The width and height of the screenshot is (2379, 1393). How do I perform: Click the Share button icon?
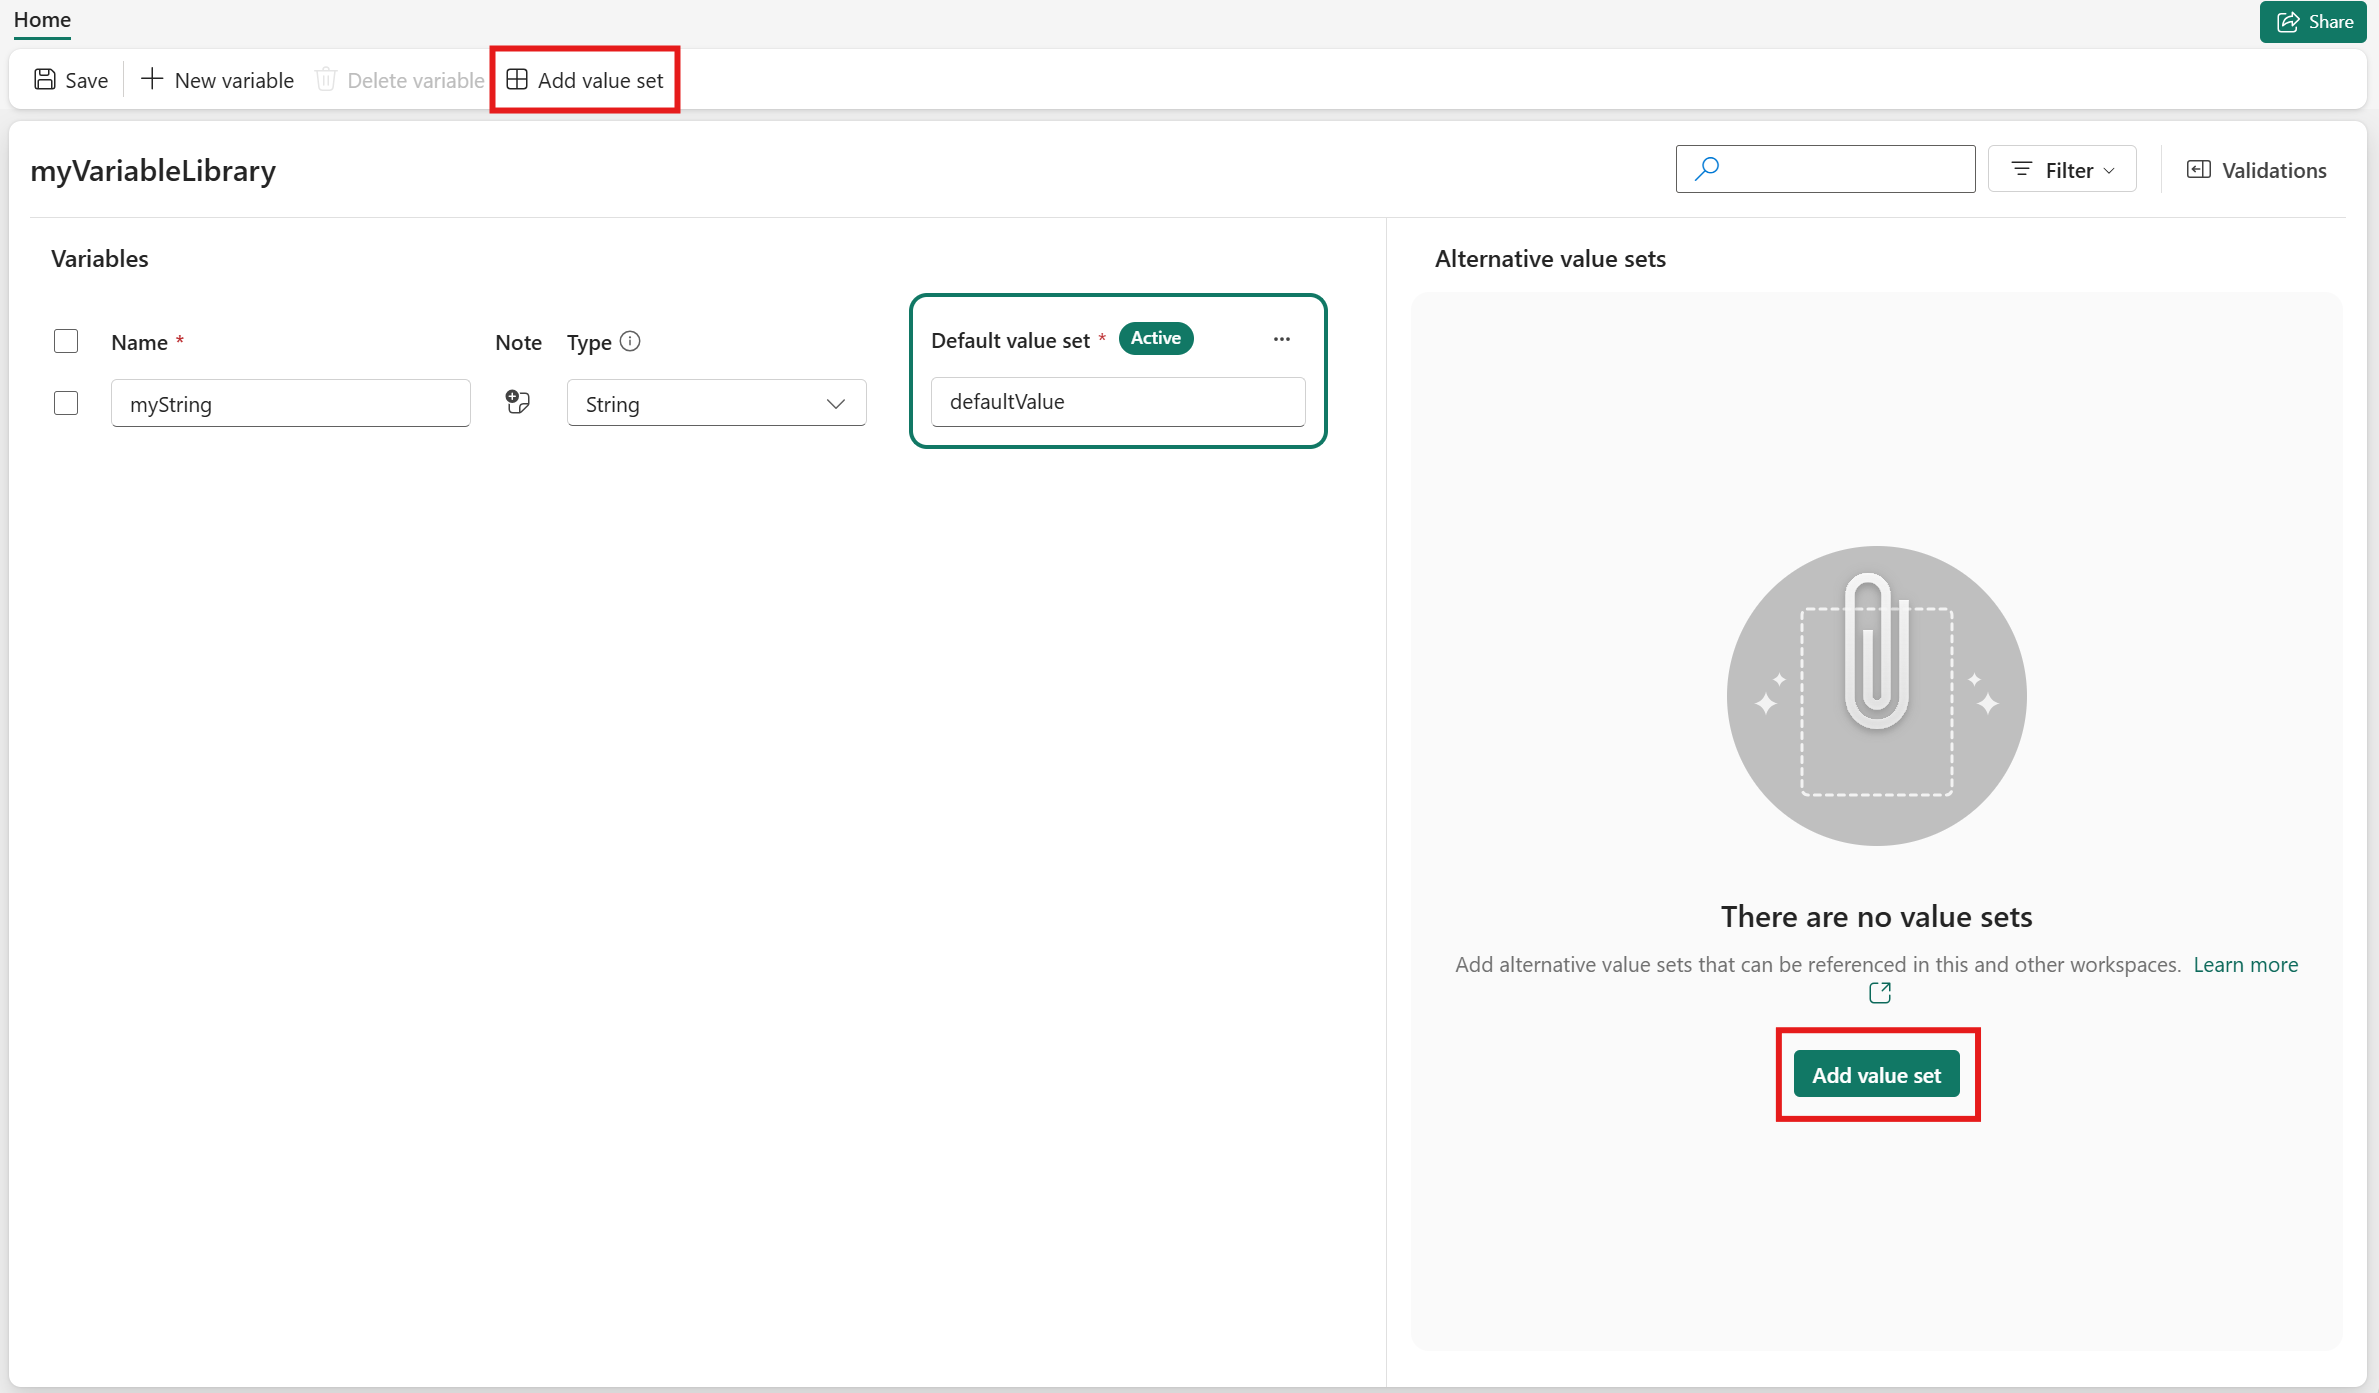pos(2288,22)
